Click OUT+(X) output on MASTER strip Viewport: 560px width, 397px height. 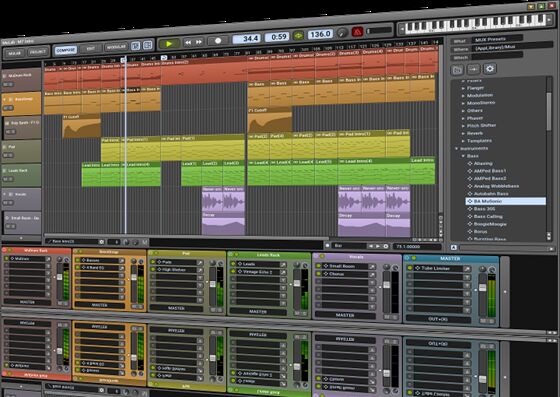pos(438,319)
